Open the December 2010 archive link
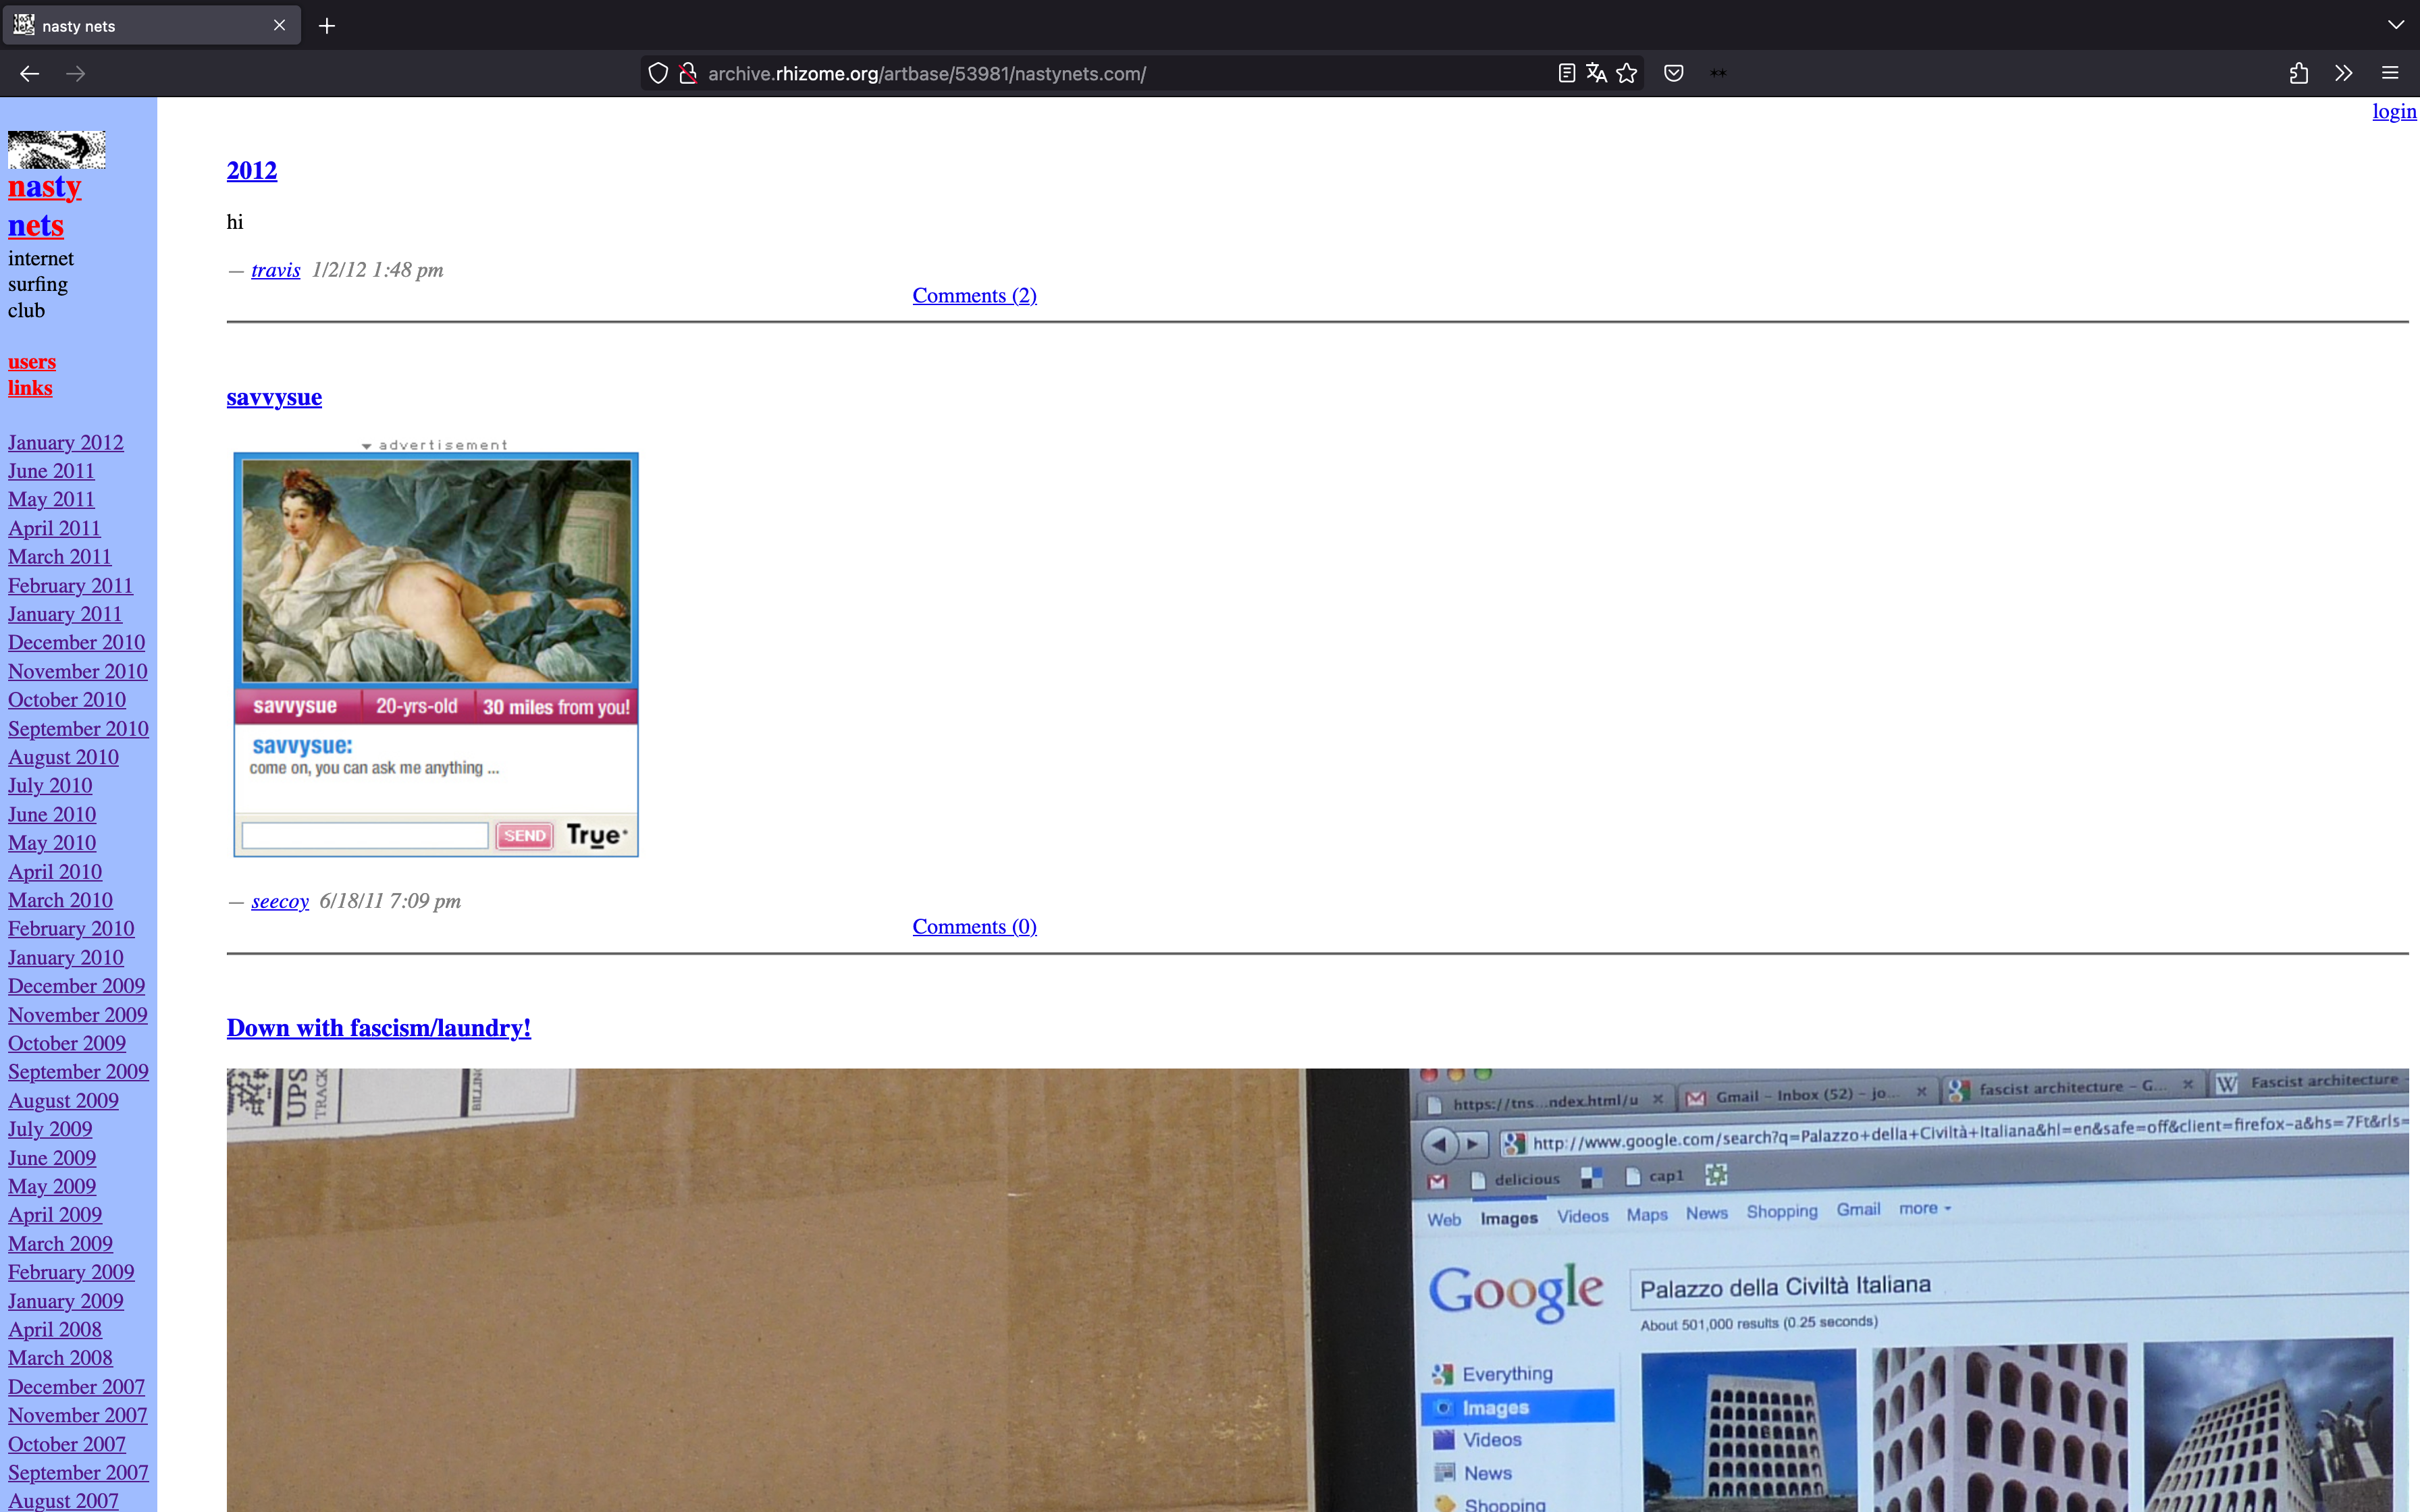 pos(76,642)
